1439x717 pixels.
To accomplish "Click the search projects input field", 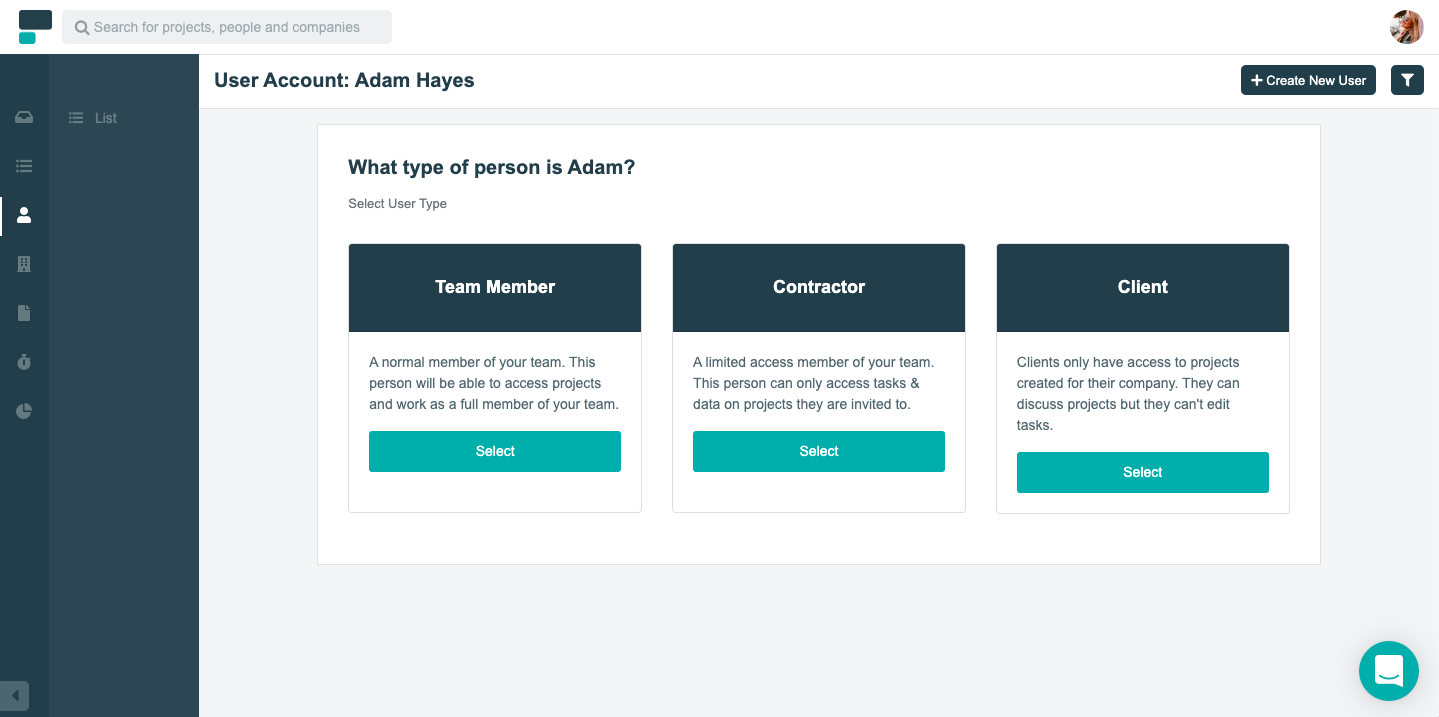I will pos(227,27).
